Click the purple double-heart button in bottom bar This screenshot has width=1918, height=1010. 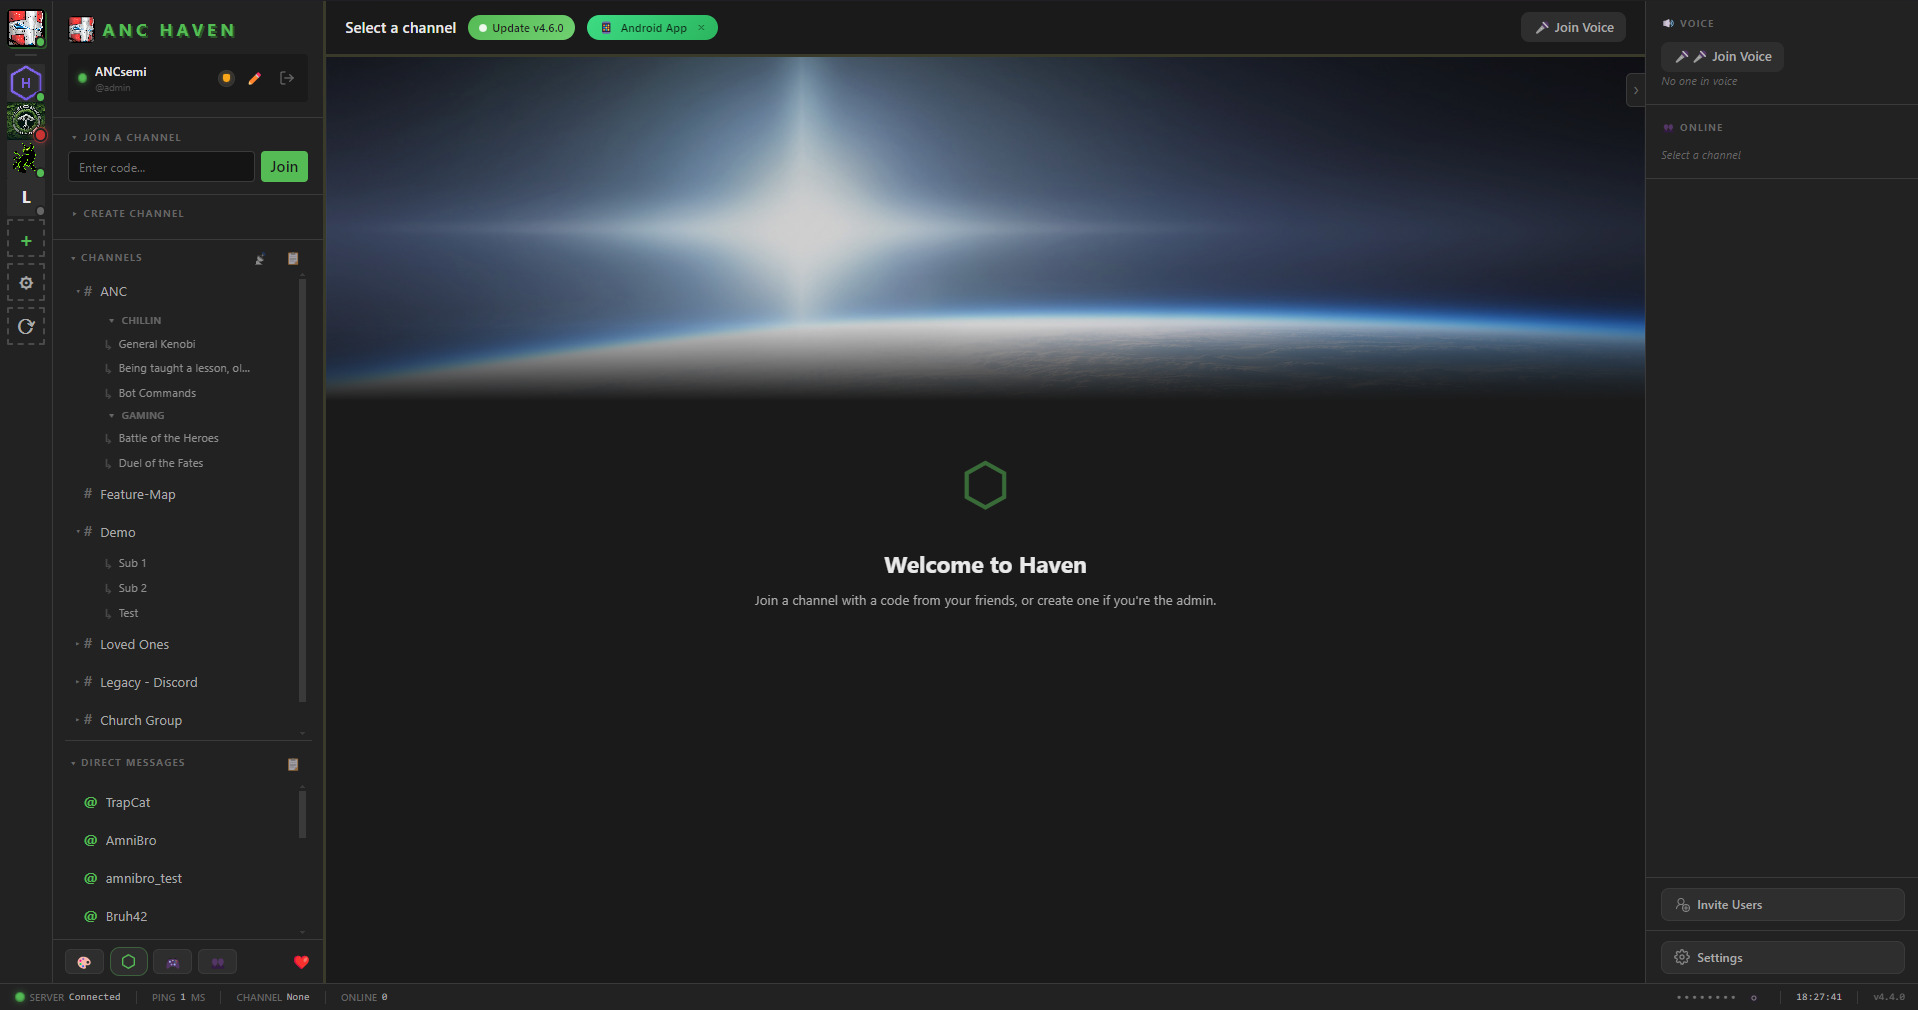coord(217,962)
